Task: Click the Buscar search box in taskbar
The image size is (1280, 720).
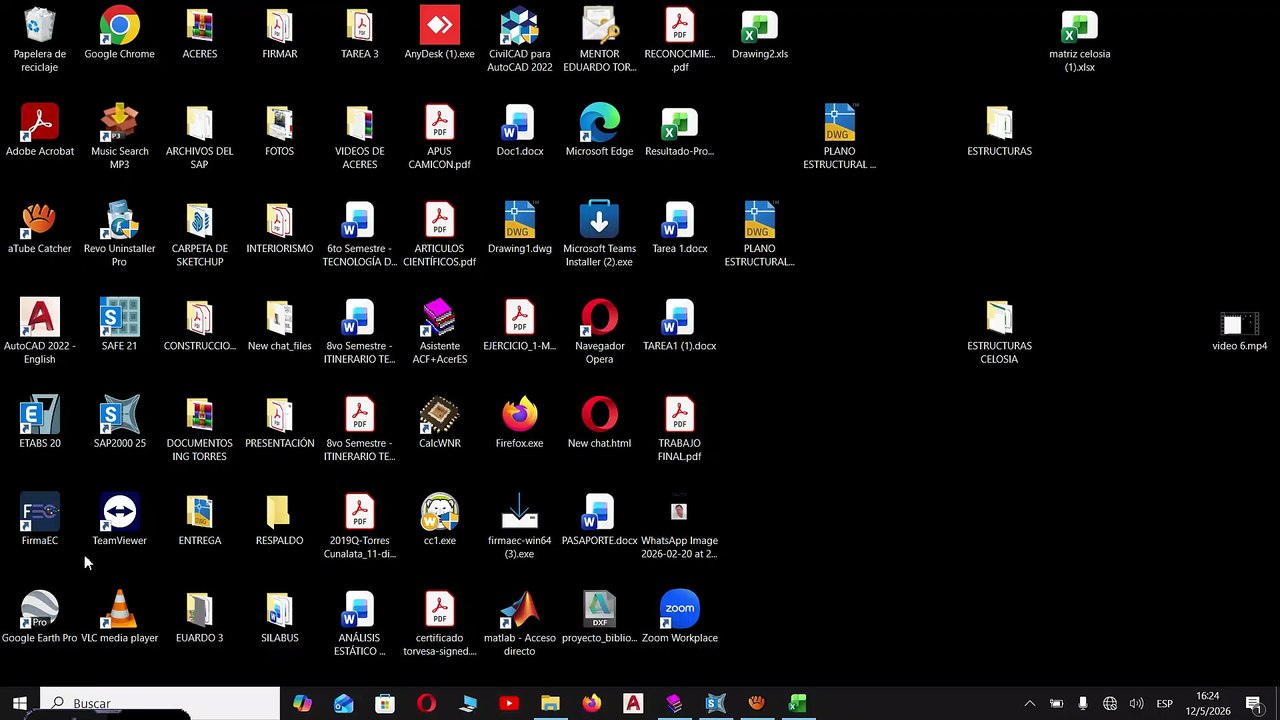Action: (160, 703)
